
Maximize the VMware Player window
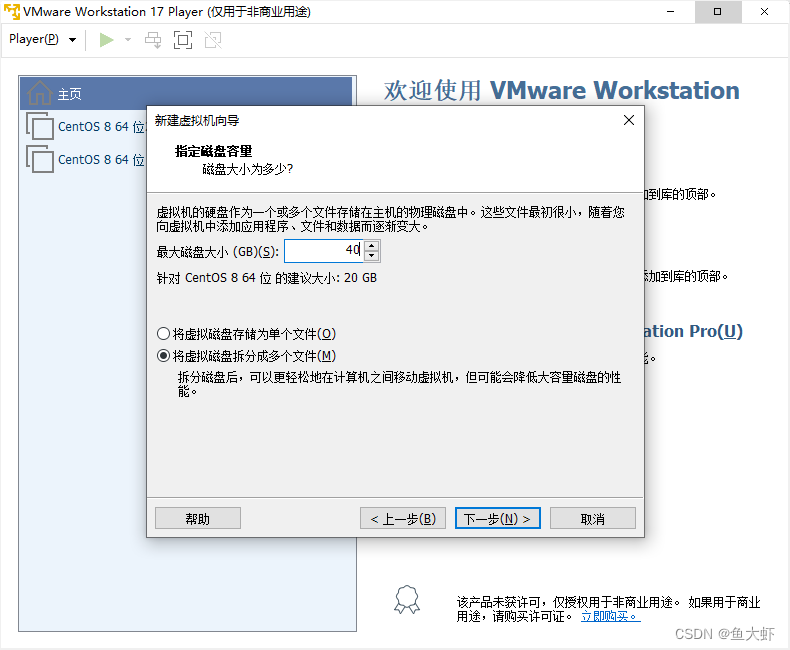[x=717, y=12]
